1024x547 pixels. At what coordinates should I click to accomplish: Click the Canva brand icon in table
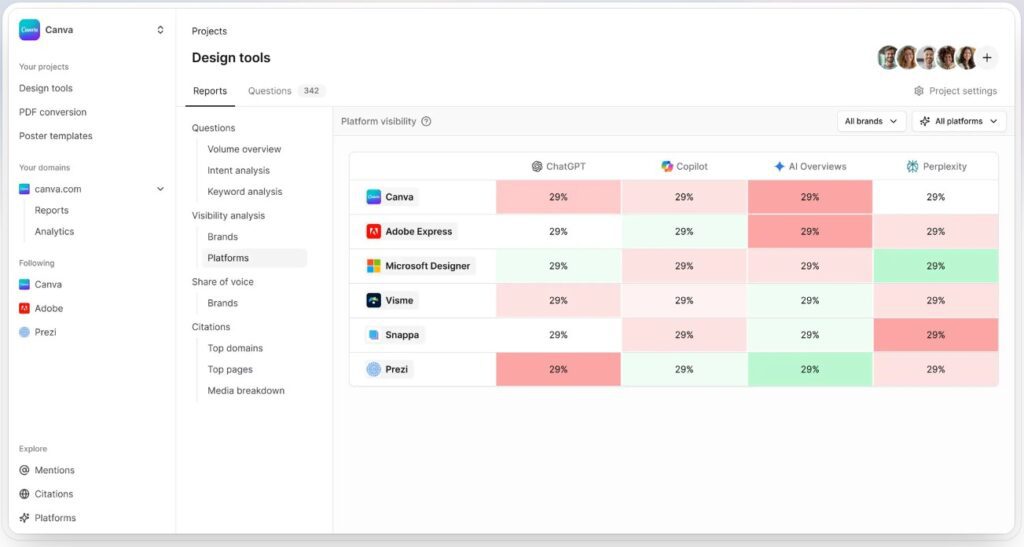(374, 197)
